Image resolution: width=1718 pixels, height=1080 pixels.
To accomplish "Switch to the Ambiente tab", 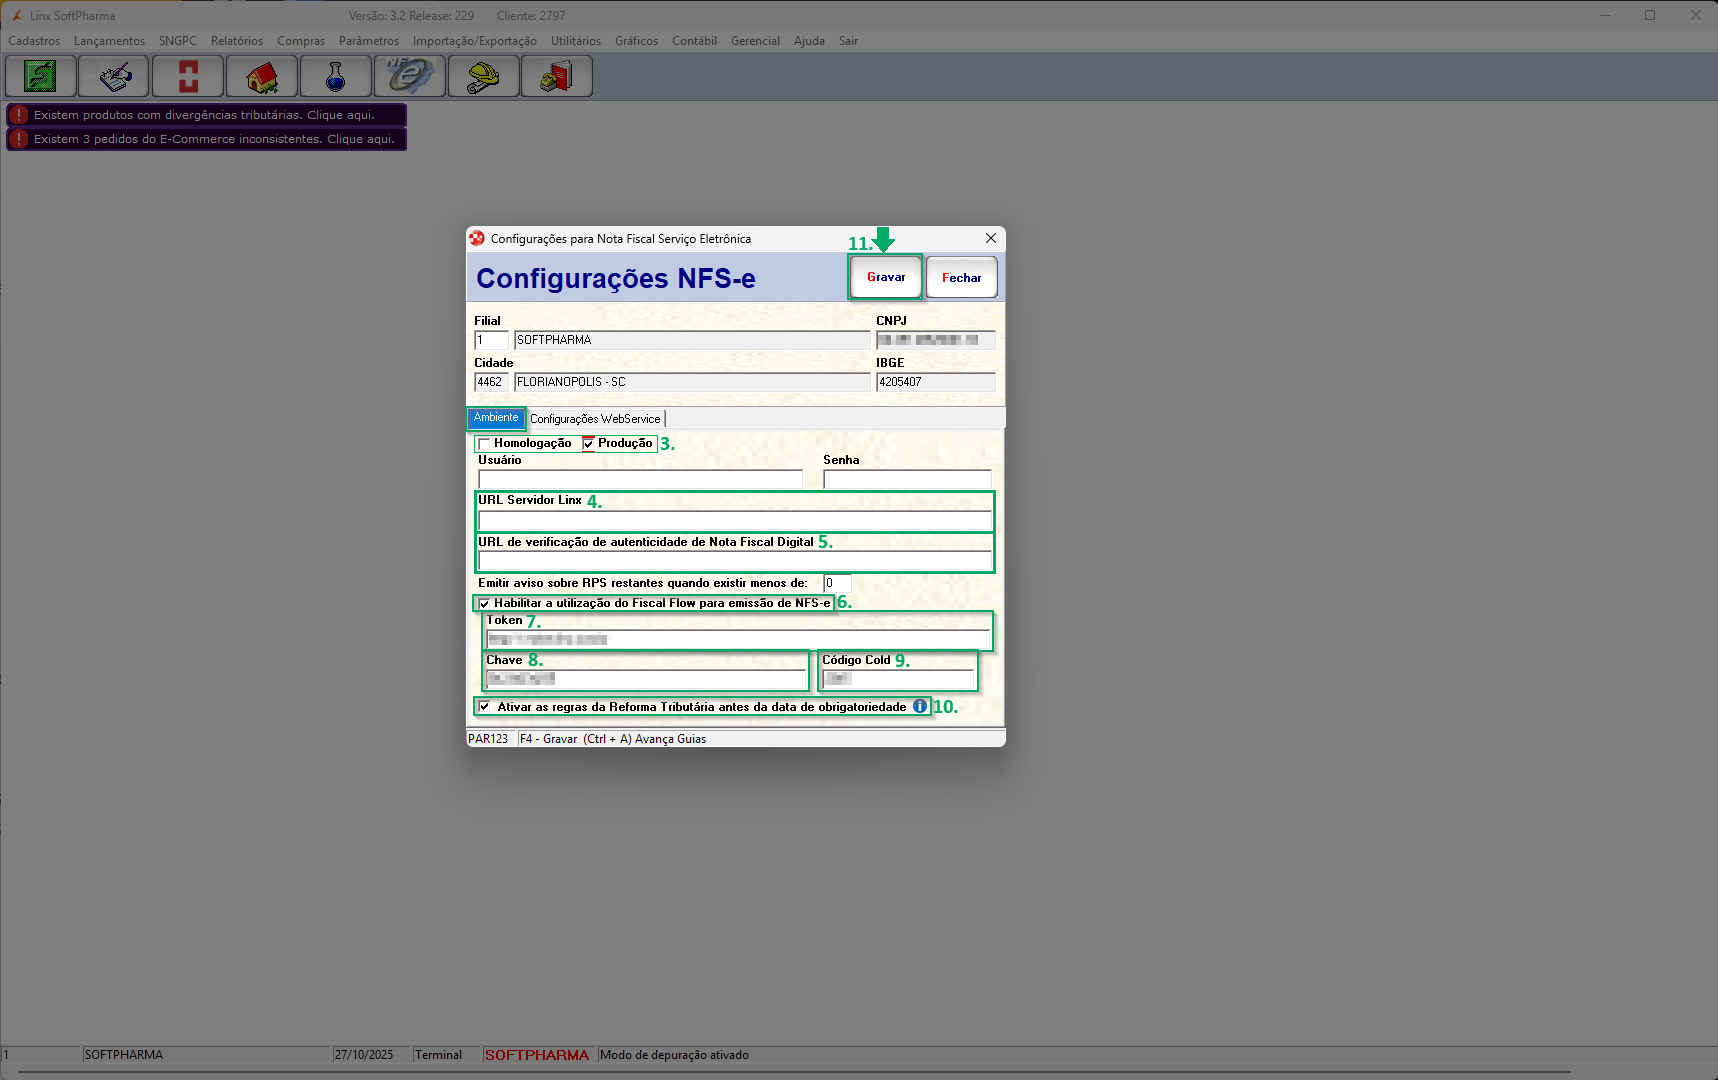I will click(496, 418).
